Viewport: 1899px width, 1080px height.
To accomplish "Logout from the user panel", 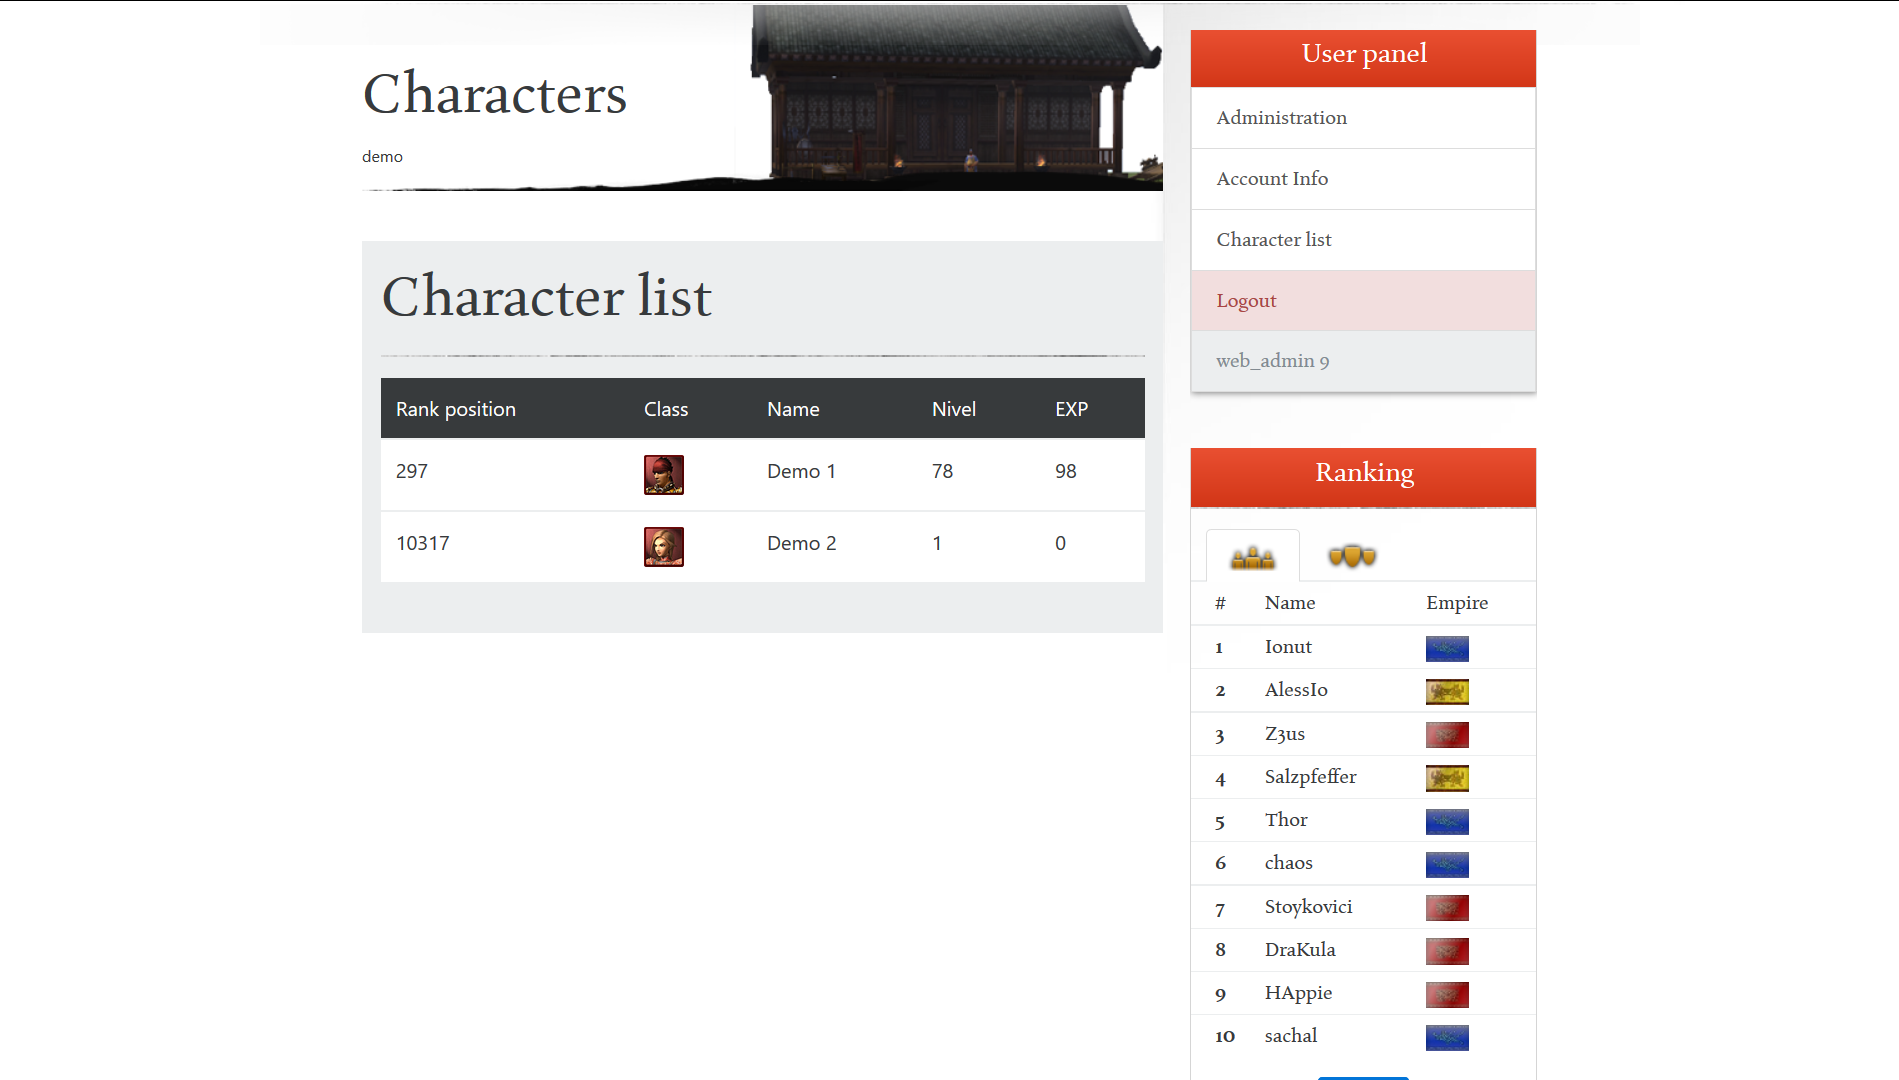I will click(x=1246, y=301).
